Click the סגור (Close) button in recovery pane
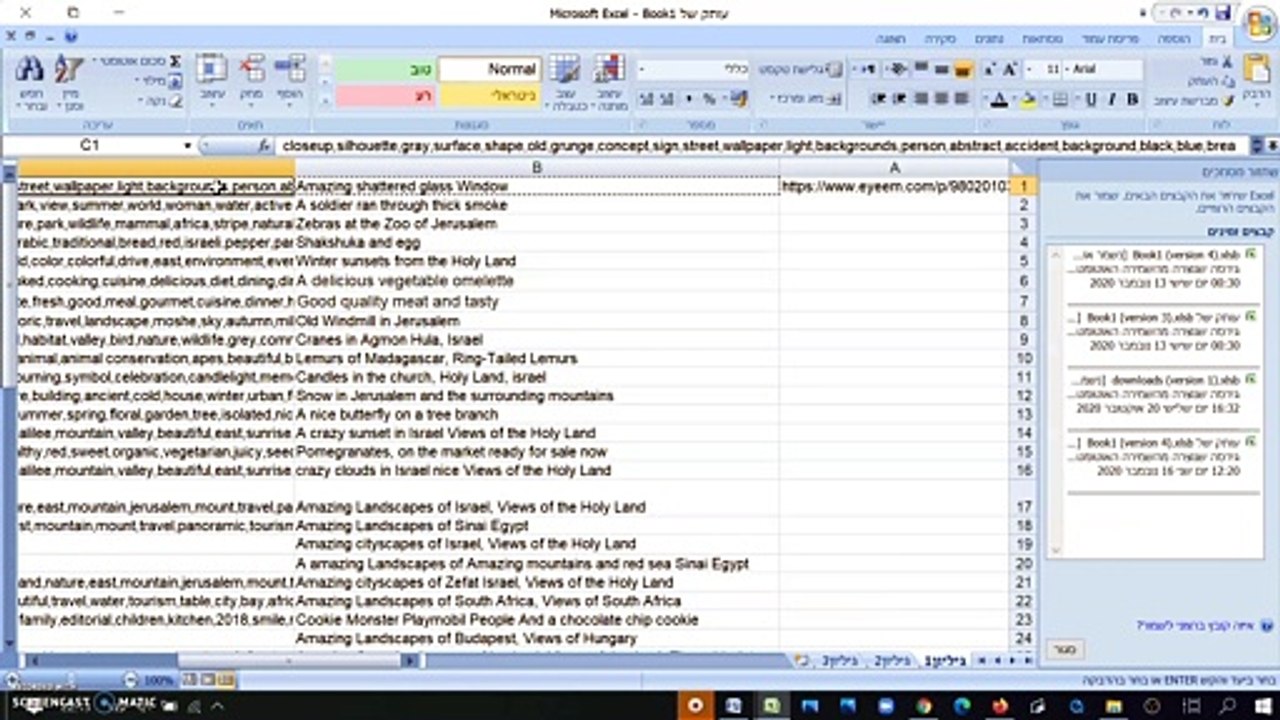Screen dimensions: 1280x720 1065,649
